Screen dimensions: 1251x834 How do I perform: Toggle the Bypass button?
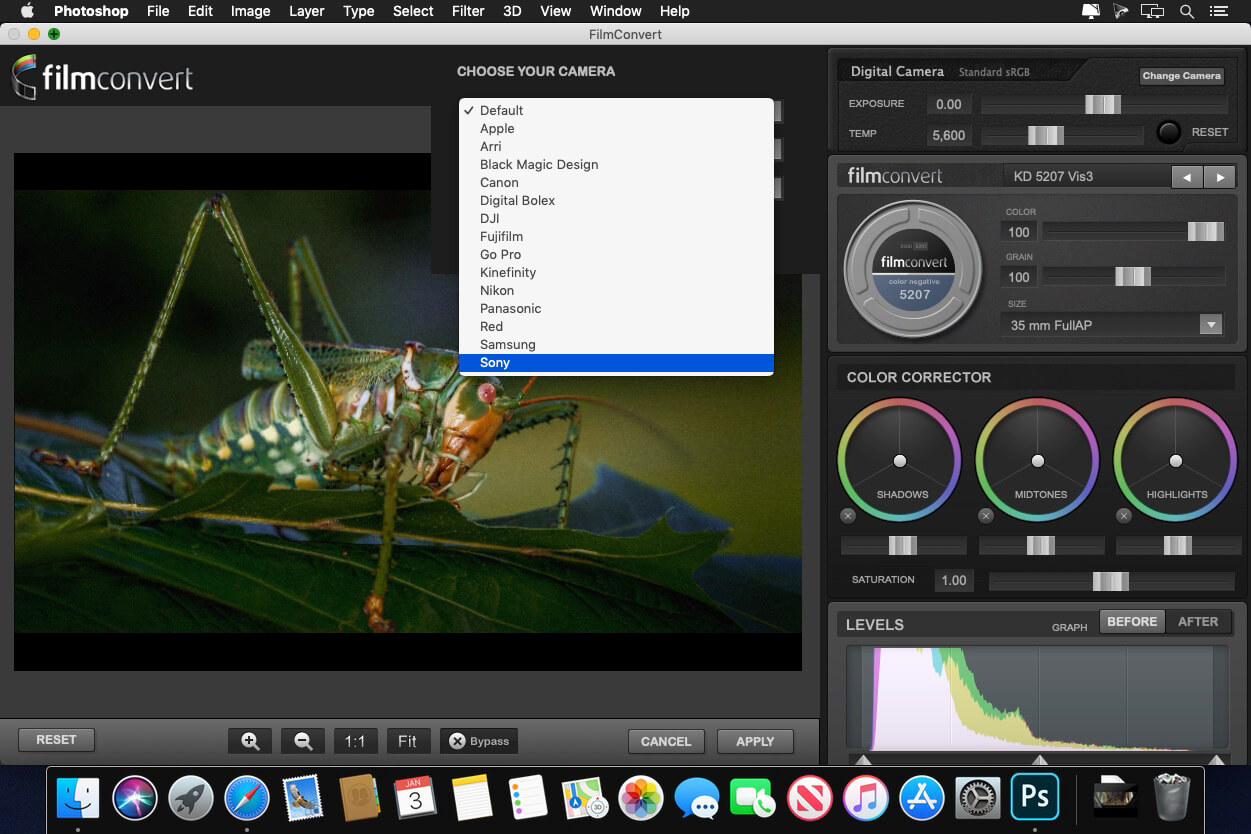479,741
